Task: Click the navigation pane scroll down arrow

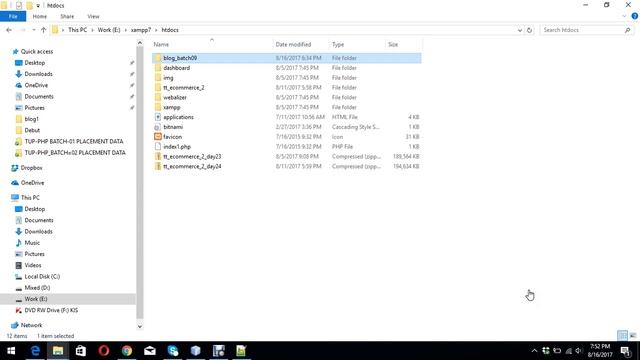Action: pos(140,327)
